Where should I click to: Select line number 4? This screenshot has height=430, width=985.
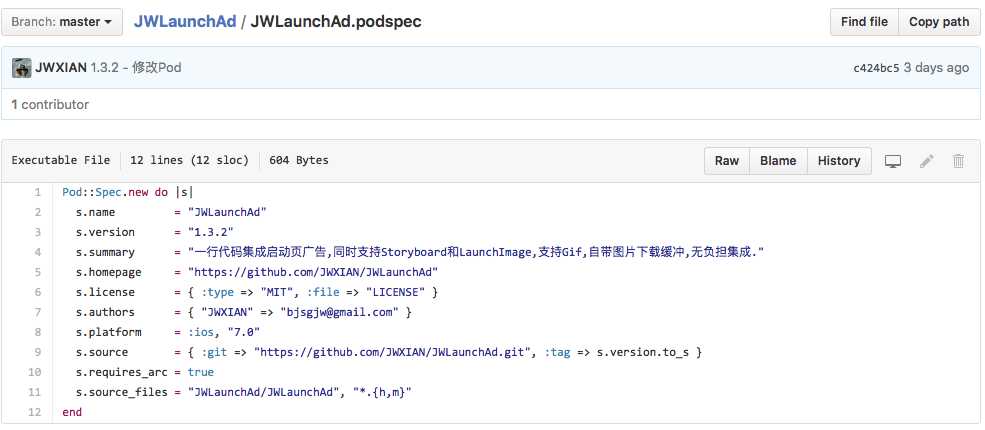(x=38, y=252)
